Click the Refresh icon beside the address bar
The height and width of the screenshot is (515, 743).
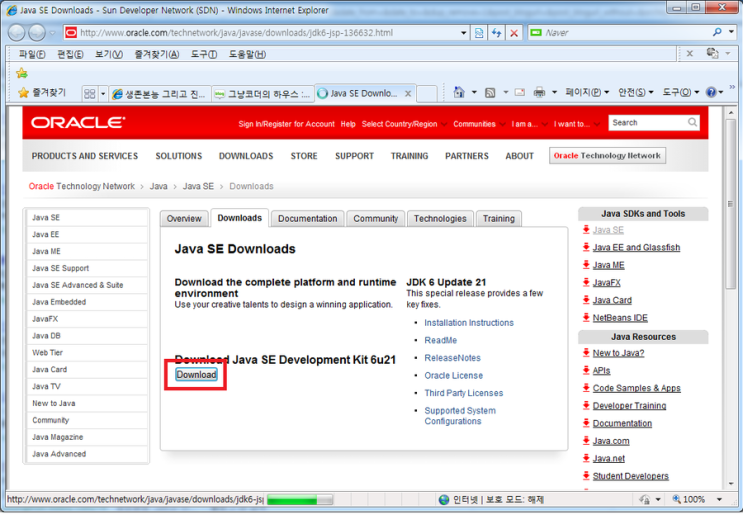[x=496, y=33]
